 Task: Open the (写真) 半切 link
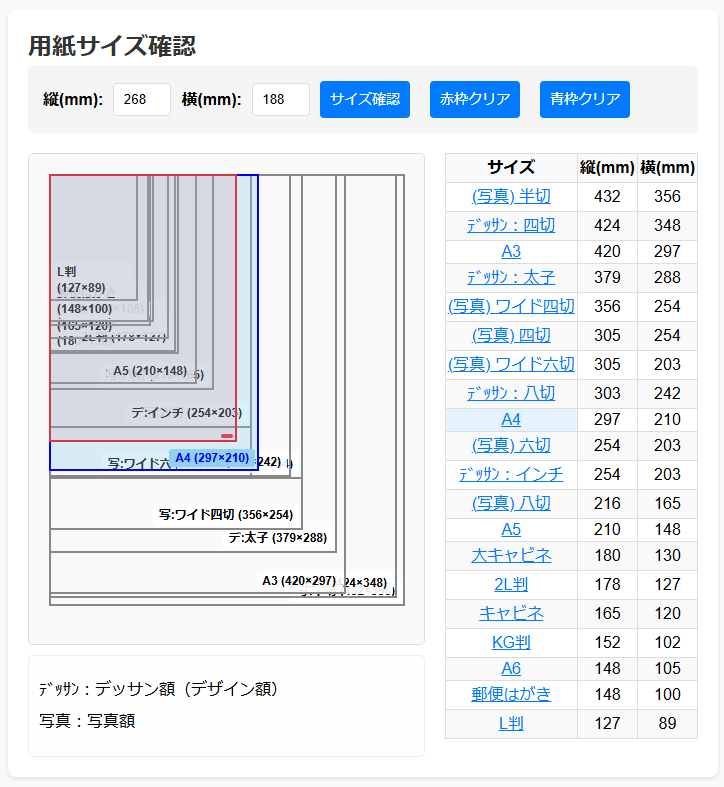511,196
